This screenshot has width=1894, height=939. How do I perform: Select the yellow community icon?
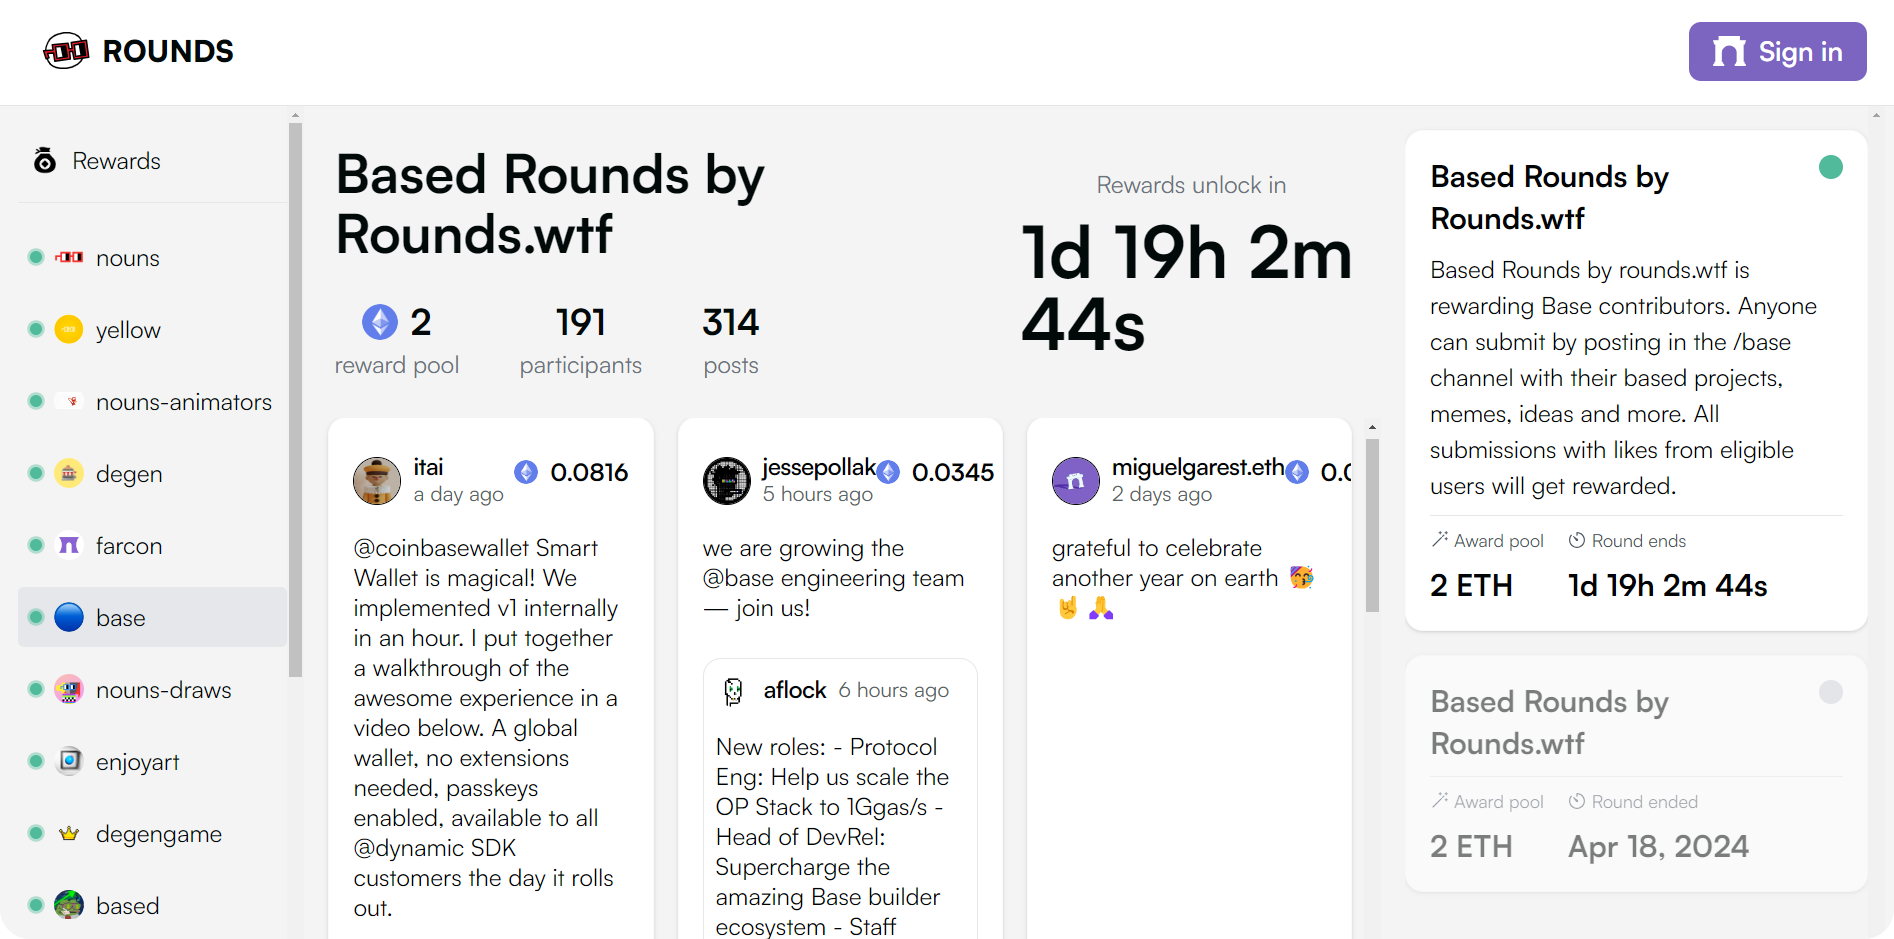(69, 330)
